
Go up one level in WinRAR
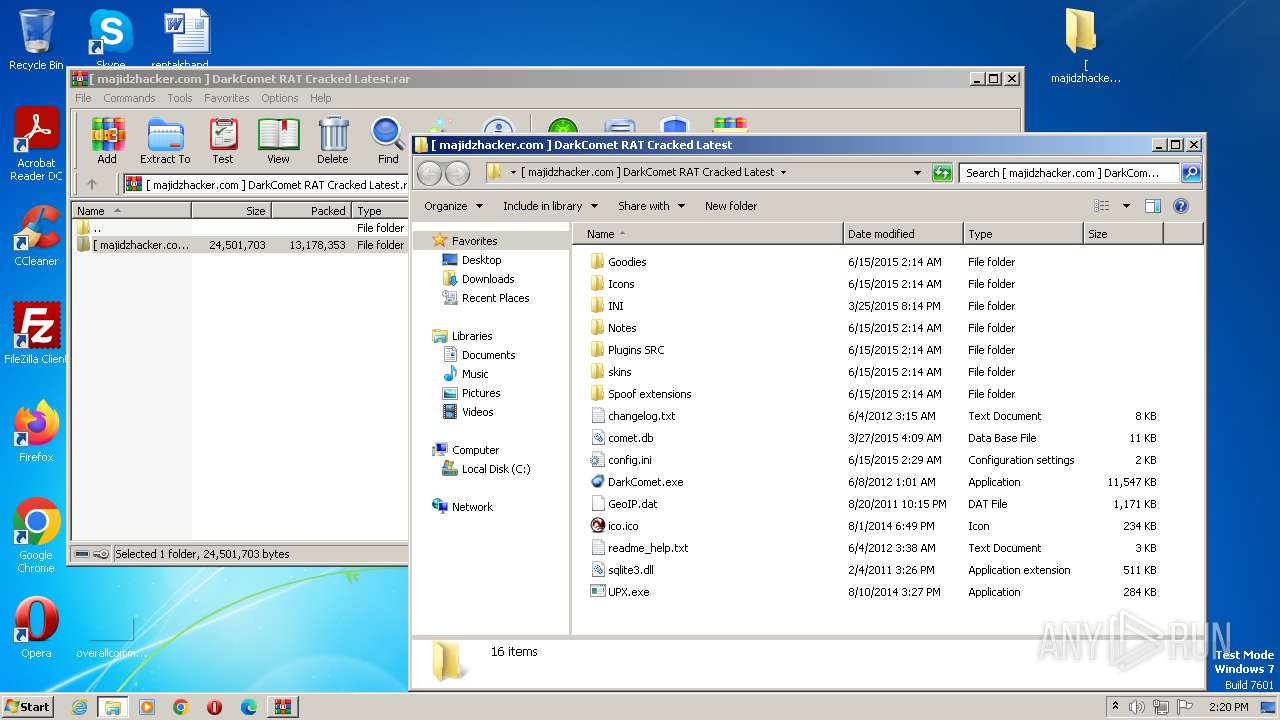(x=92, y=184)
